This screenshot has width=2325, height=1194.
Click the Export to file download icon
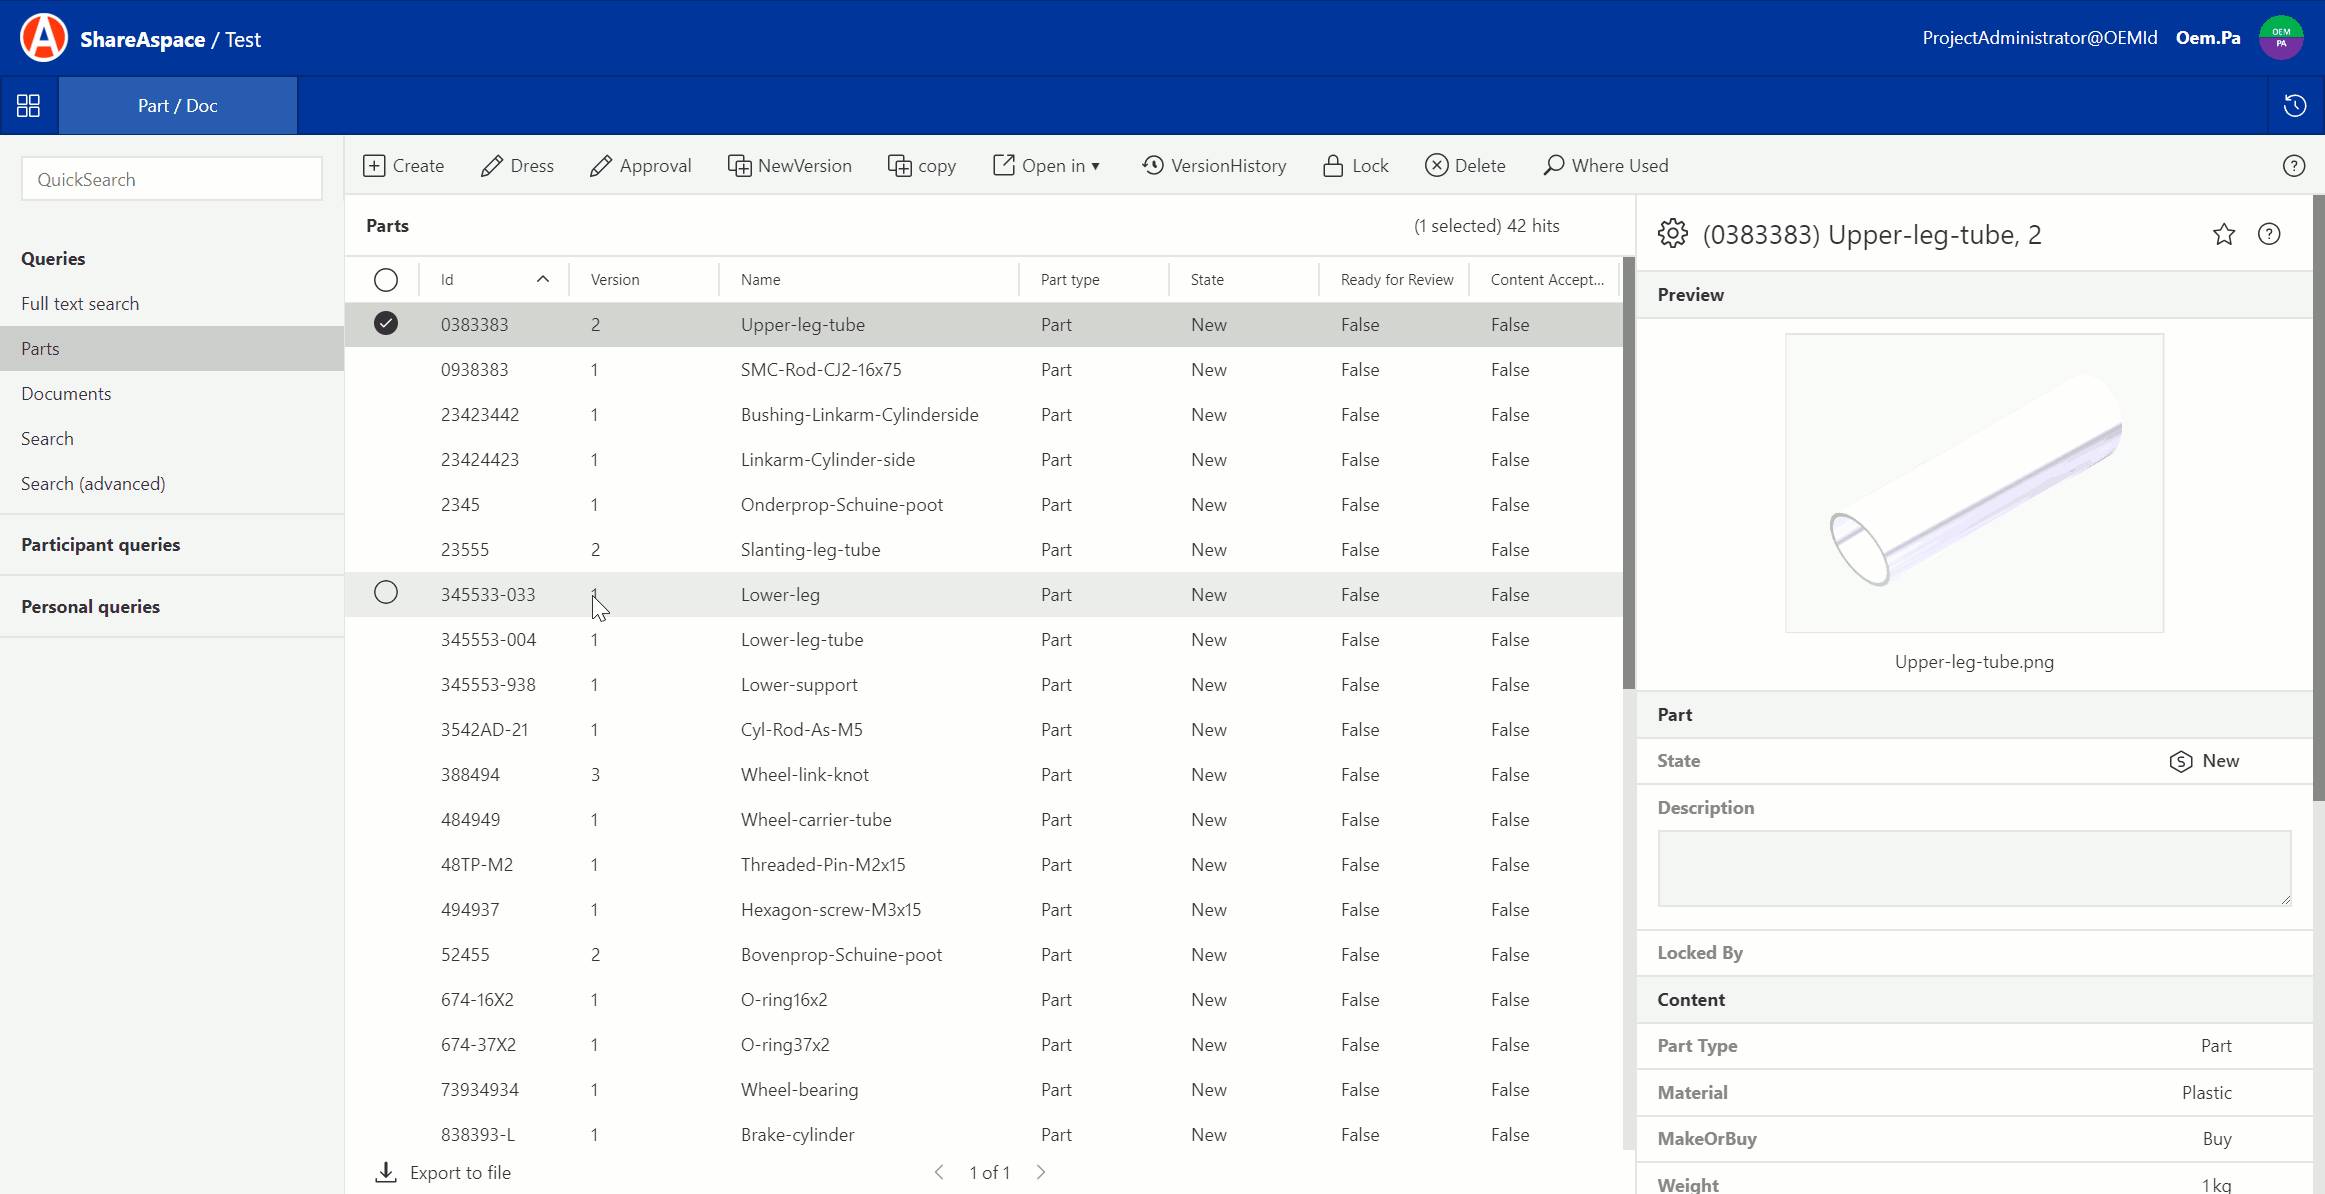click(x=386, y=1172)
